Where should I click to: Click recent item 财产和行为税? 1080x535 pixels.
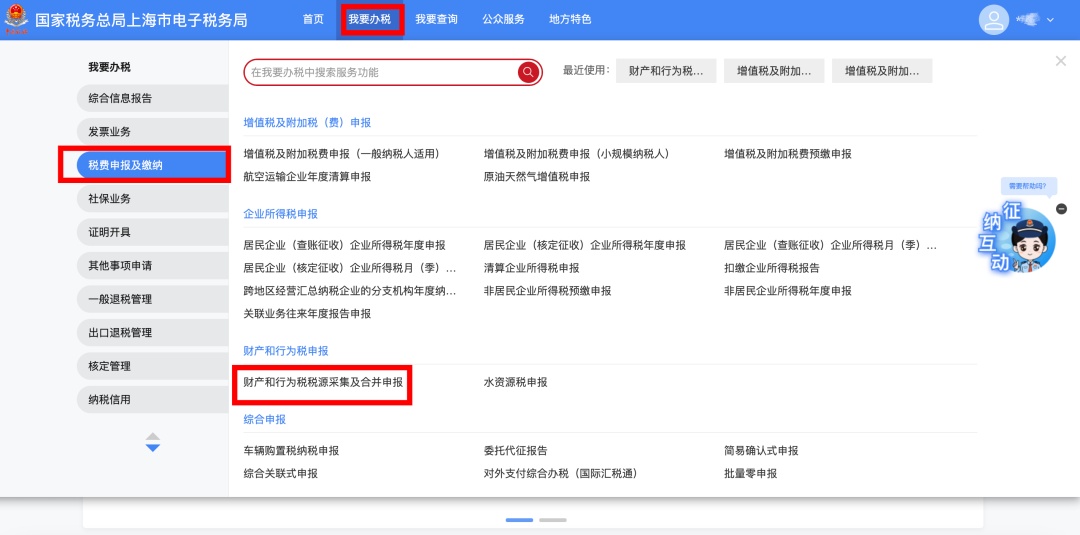(666, 71)
